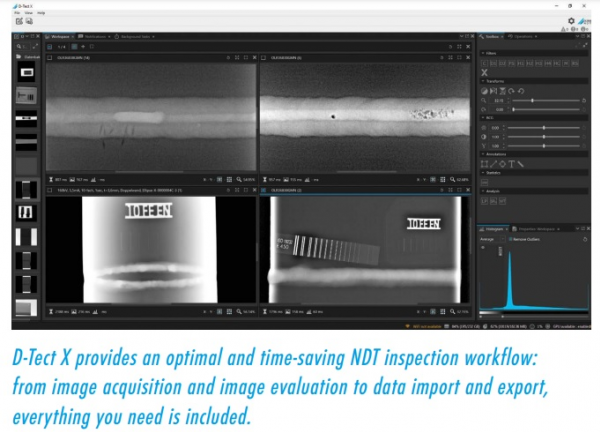Toggle the select-all checkbox in workspace toolbar
Screen dimensions: 600x432
[49, 47]
